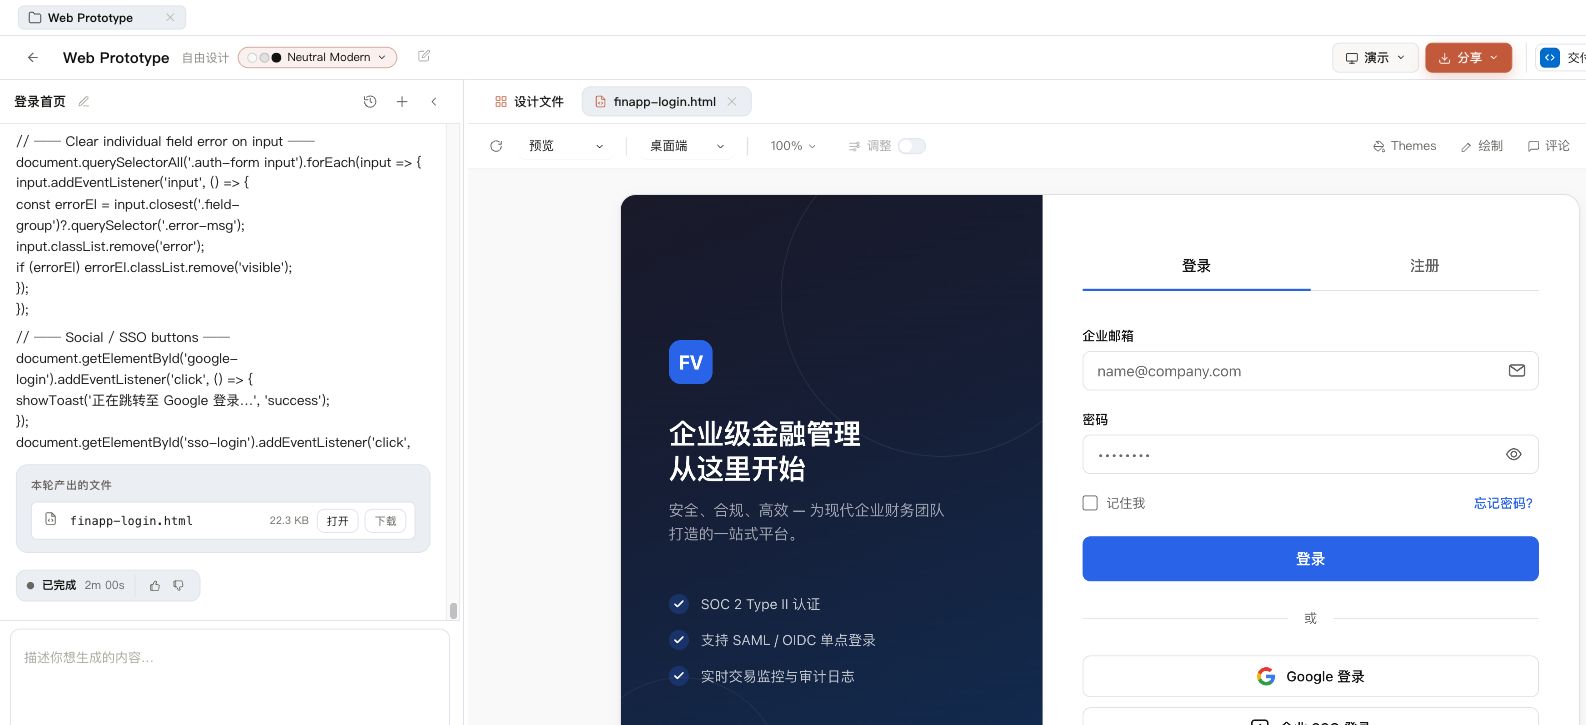
Task: Switch to the 注册 tab
Action: [1424, 266]
